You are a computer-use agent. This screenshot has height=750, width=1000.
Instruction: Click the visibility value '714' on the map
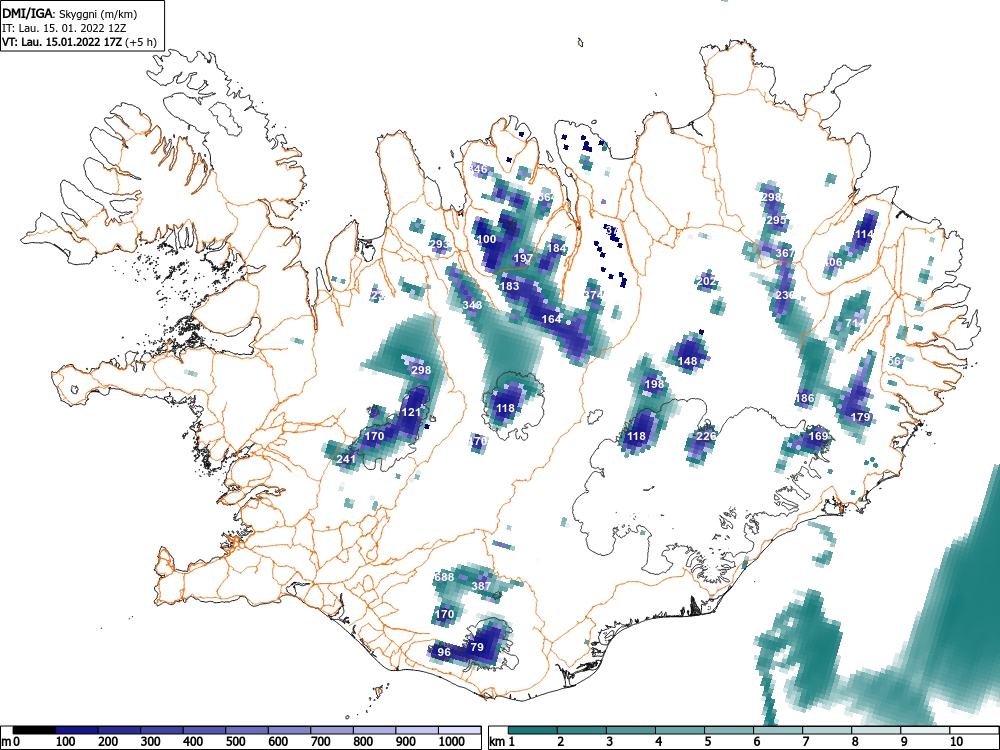click(855, 323)
